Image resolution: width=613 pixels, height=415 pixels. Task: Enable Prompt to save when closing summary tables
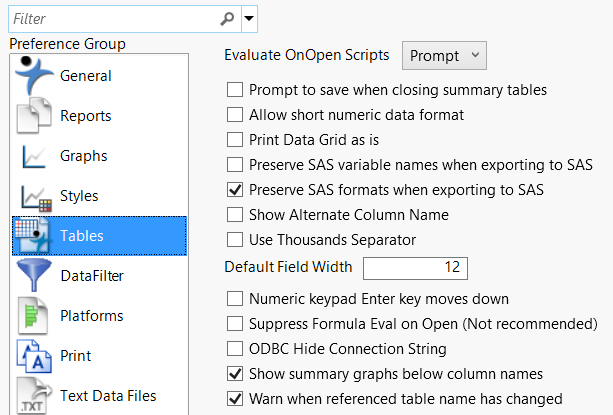[235, 90]
